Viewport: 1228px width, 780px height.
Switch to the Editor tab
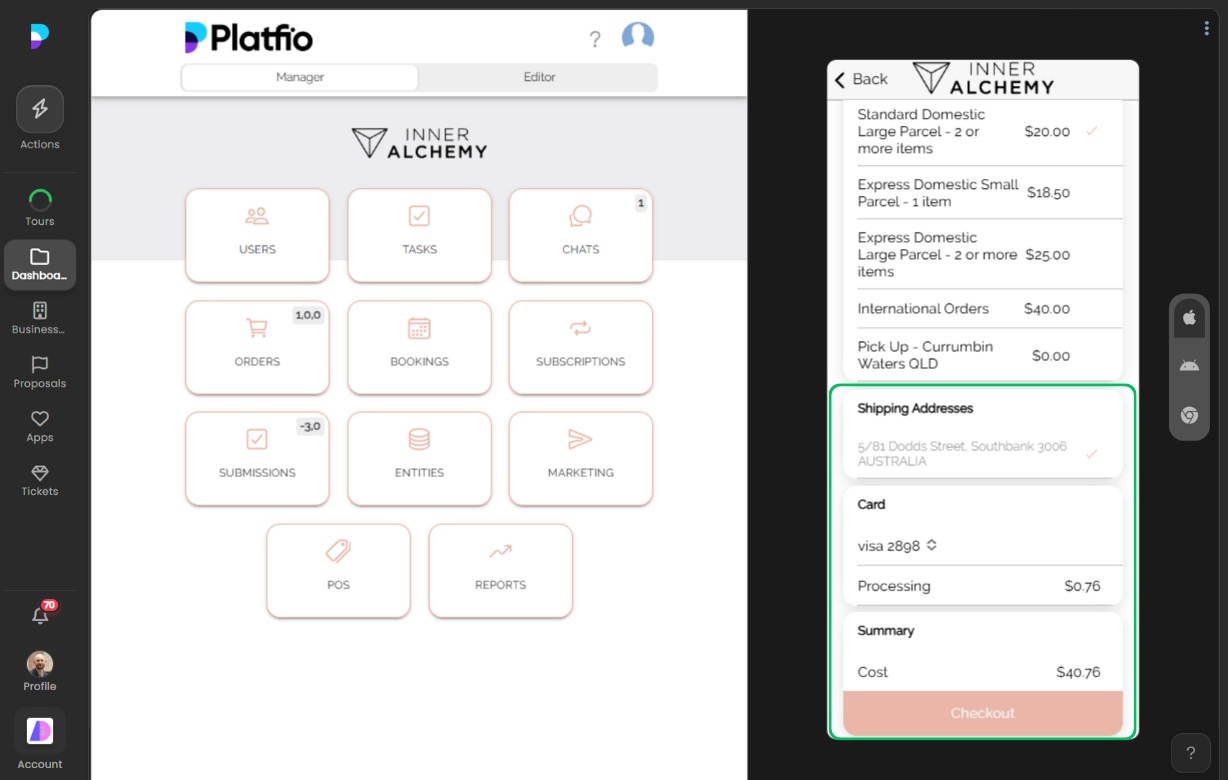539,77
